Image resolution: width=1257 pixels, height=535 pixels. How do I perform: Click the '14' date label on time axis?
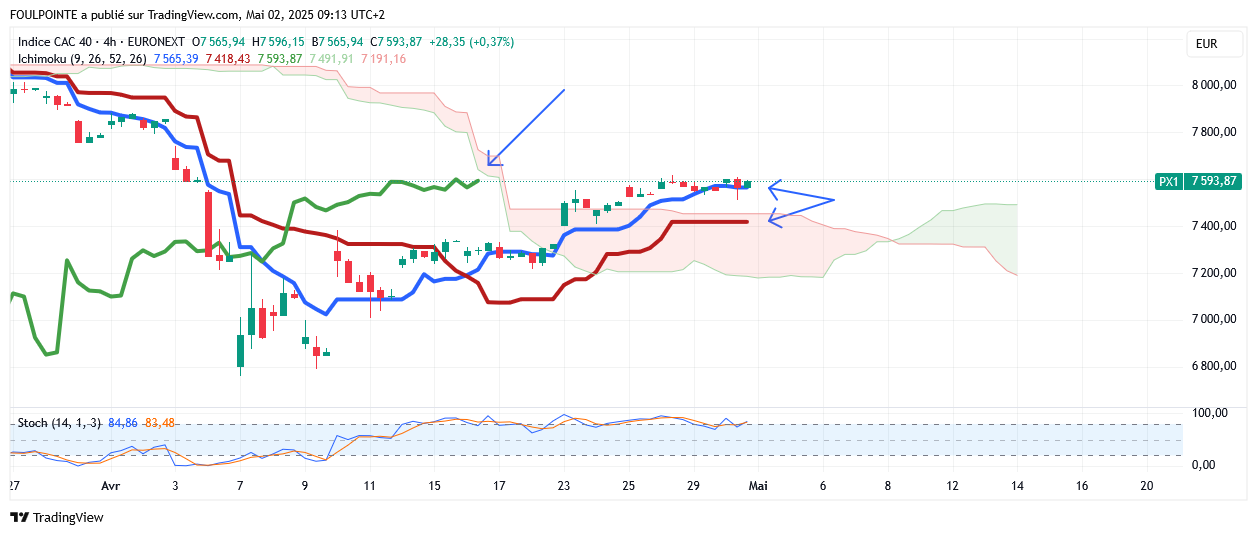tap(1017, 485)
